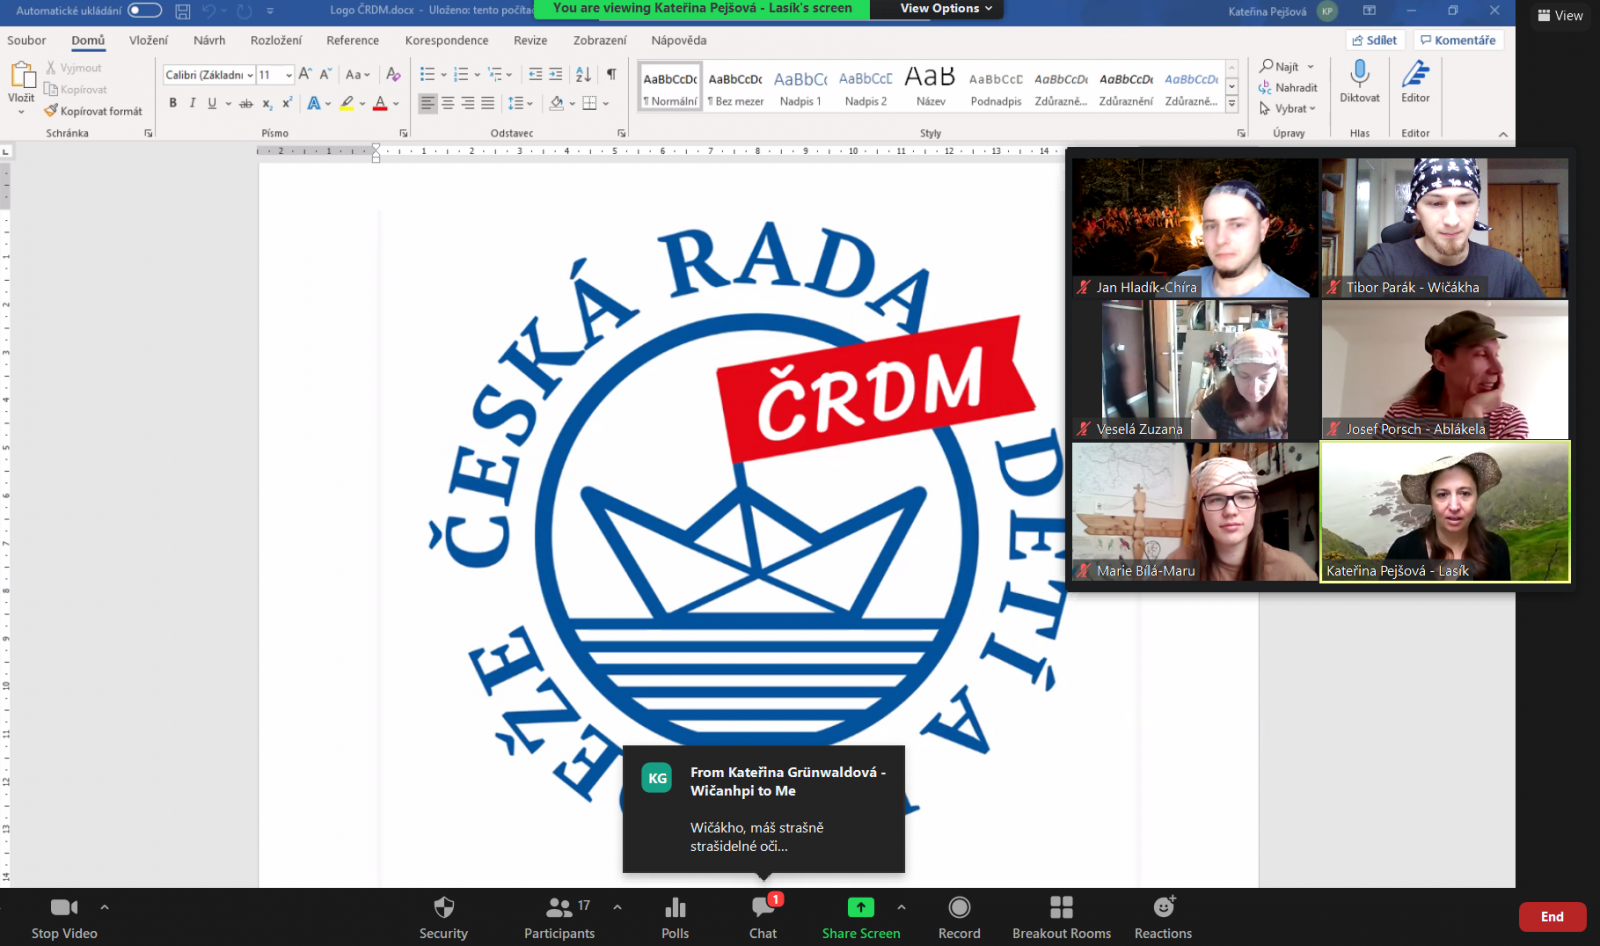Screen dimensions: 1600x946
Task: Switch to Revize tab
Action: [530, 40]
